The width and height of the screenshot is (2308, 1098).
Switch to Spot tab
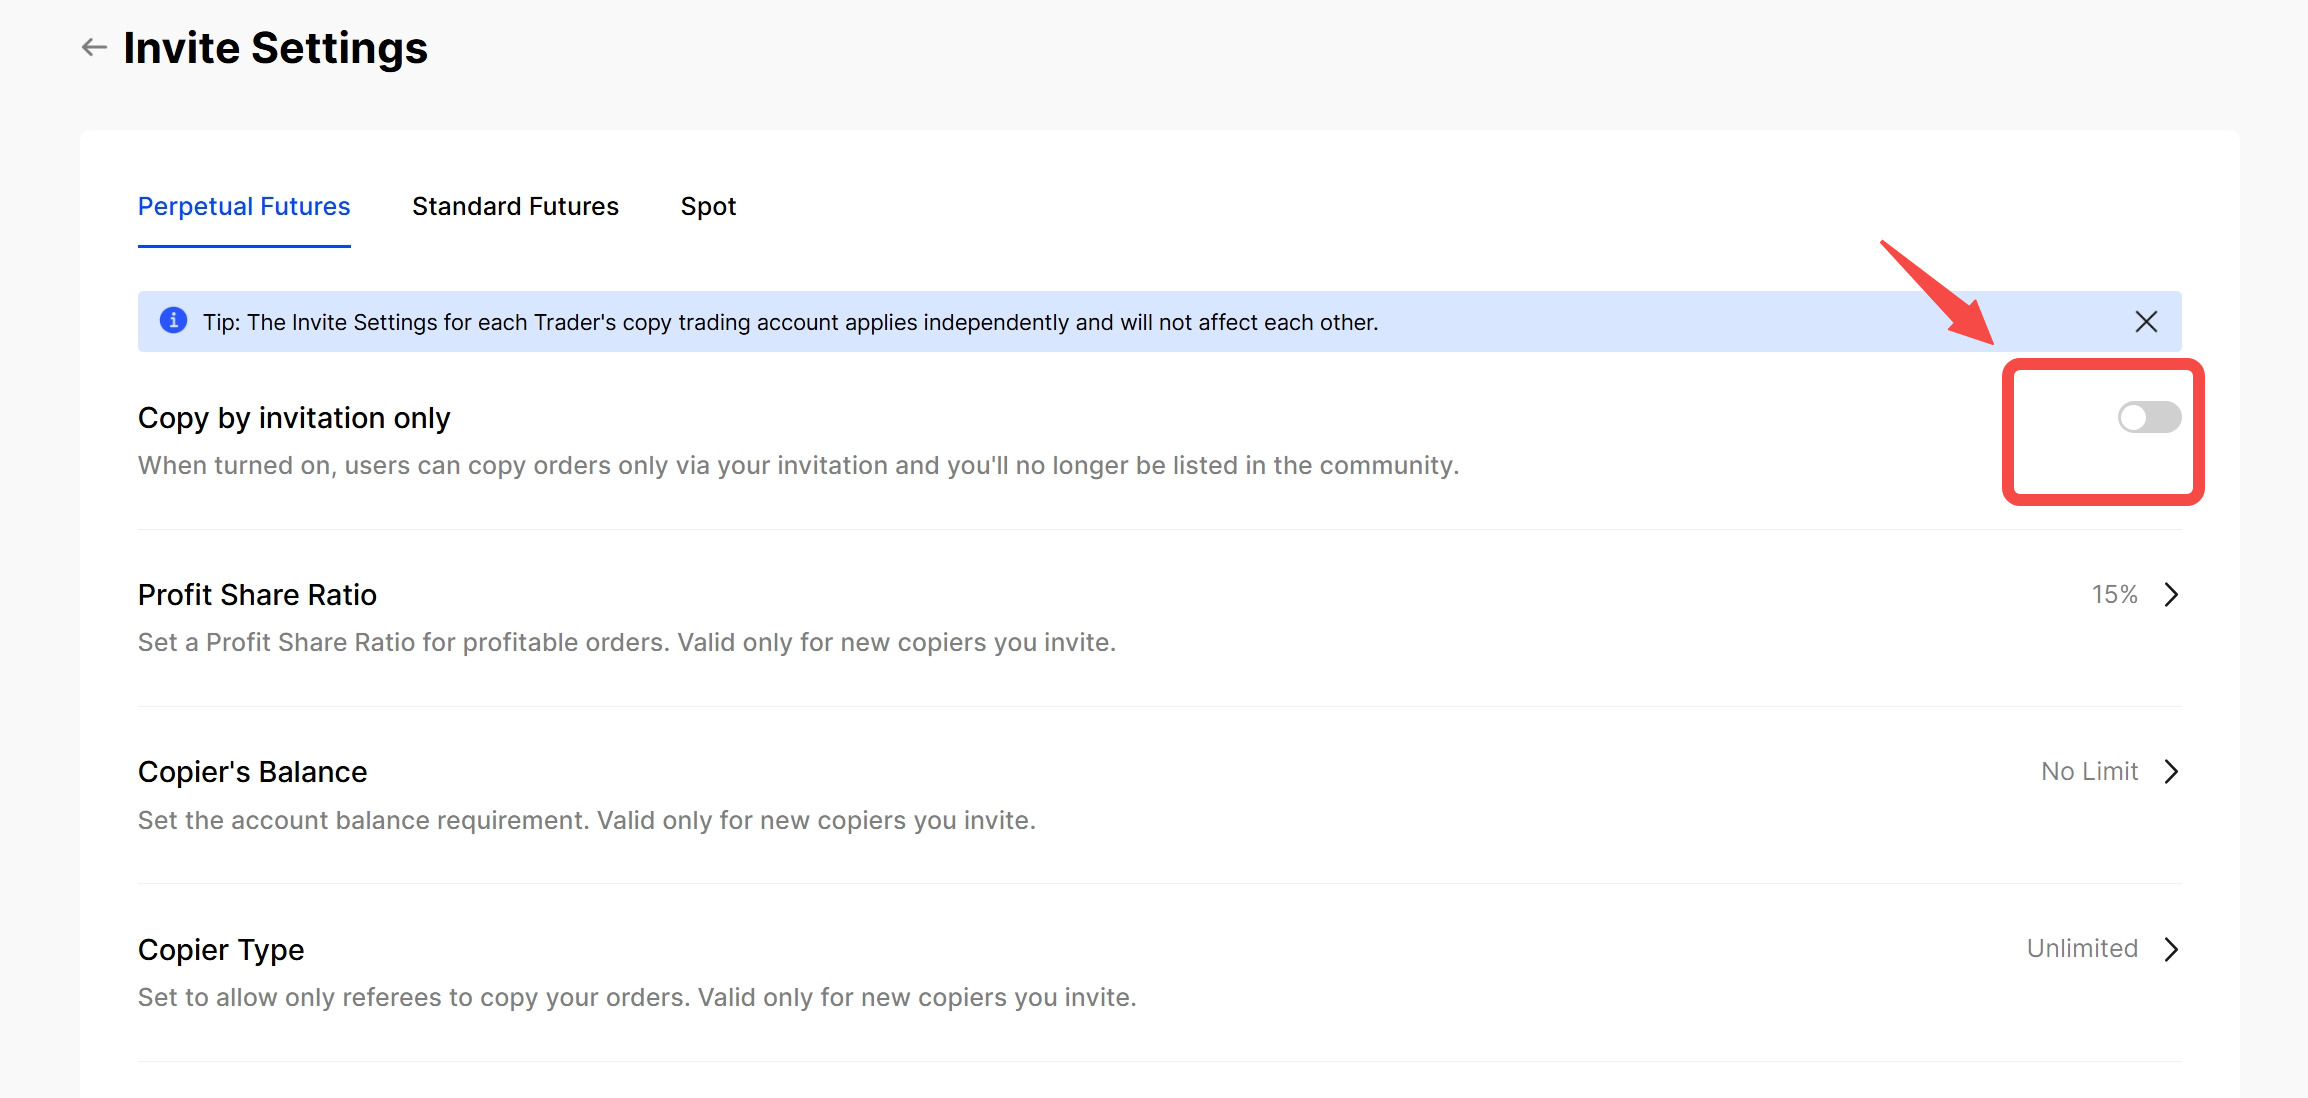708,206
